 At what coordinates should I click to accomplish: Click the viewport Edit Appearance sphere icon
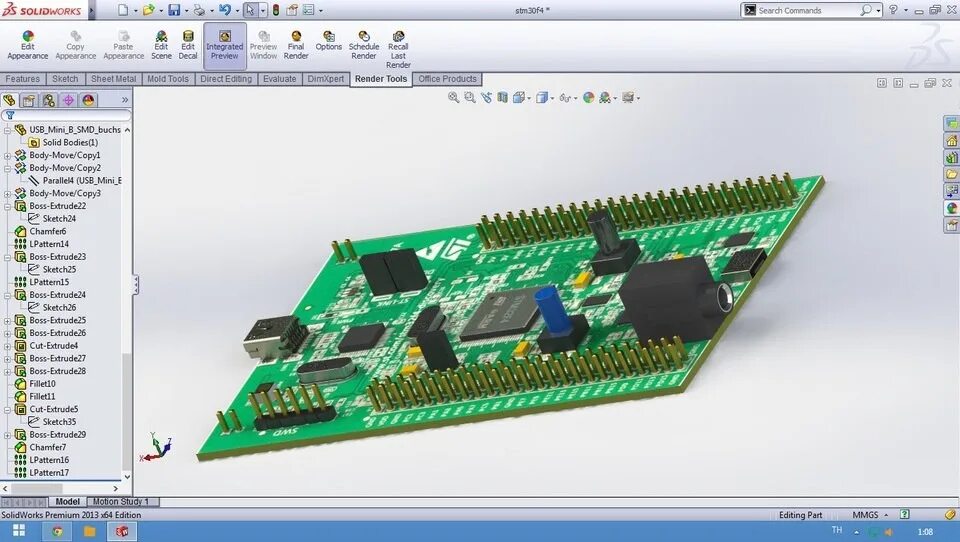pos(588,97)
